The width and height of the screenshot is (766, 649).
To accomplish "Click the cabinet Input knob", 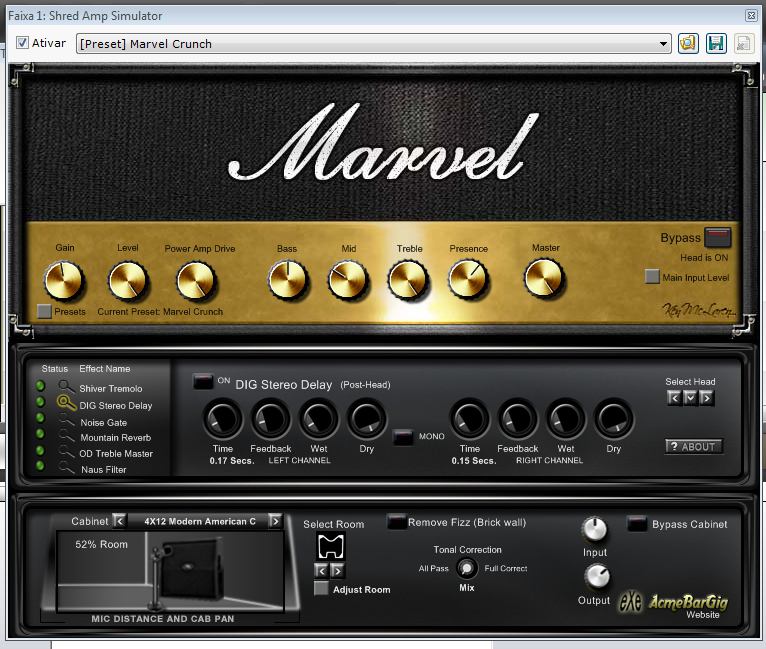I will click(595, 529).
